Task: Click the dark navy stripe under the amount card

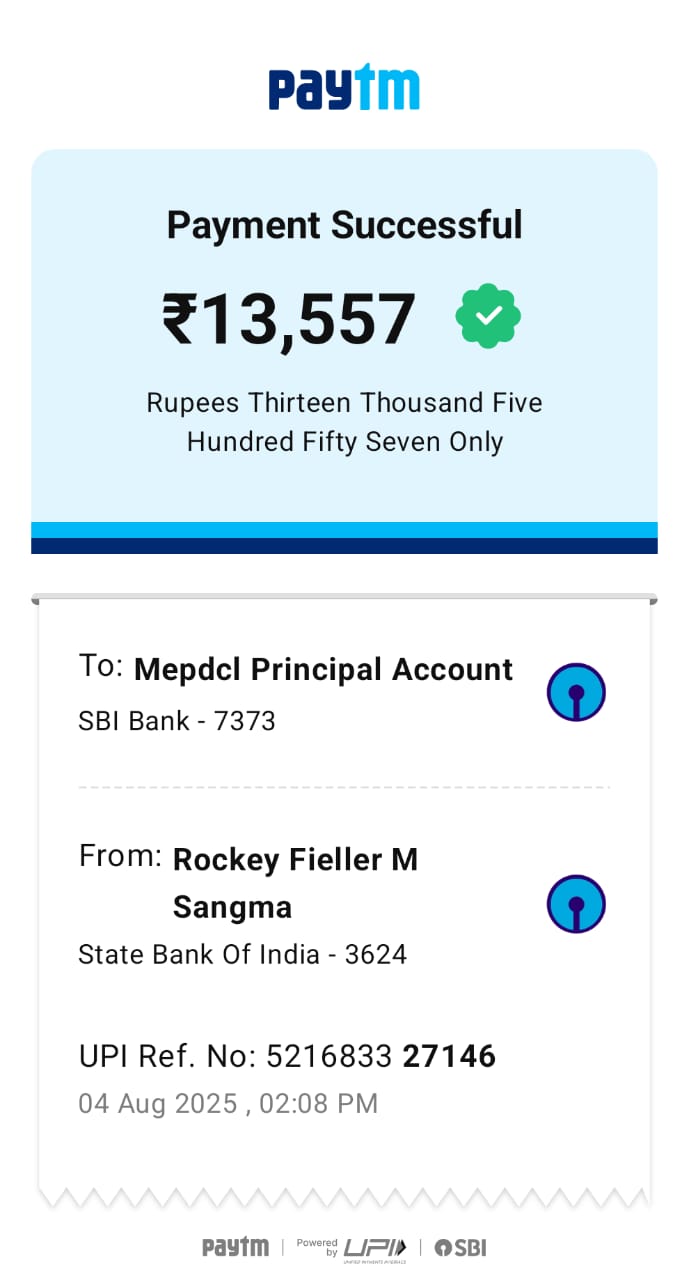Action: click(x=344, y=546)
